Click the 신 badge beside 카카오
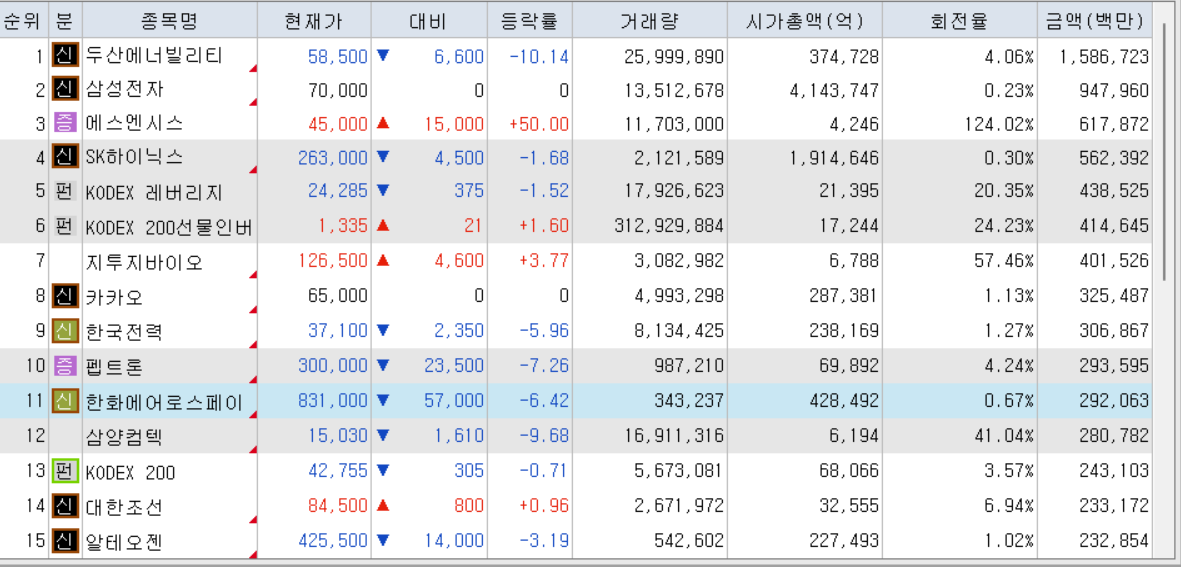Screen dimensions: 1181x567 pos(65,296)
